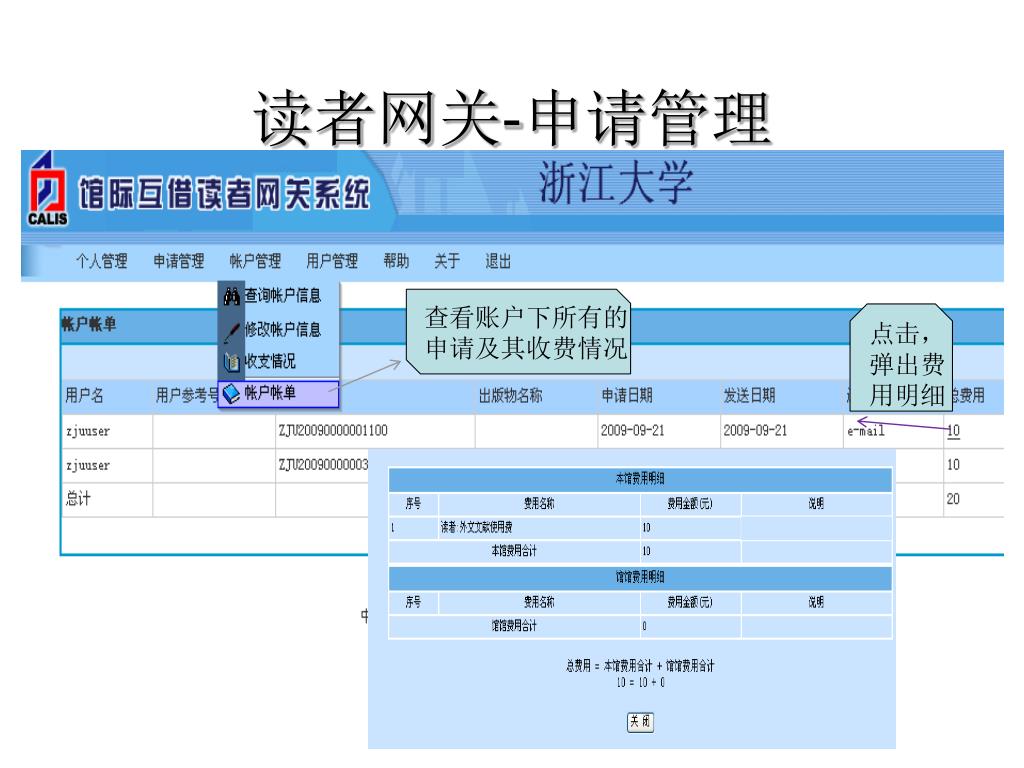1024x768 pixels.
Task: Click the underlined fee link 10 in first row
Action: tap(953, 431)
